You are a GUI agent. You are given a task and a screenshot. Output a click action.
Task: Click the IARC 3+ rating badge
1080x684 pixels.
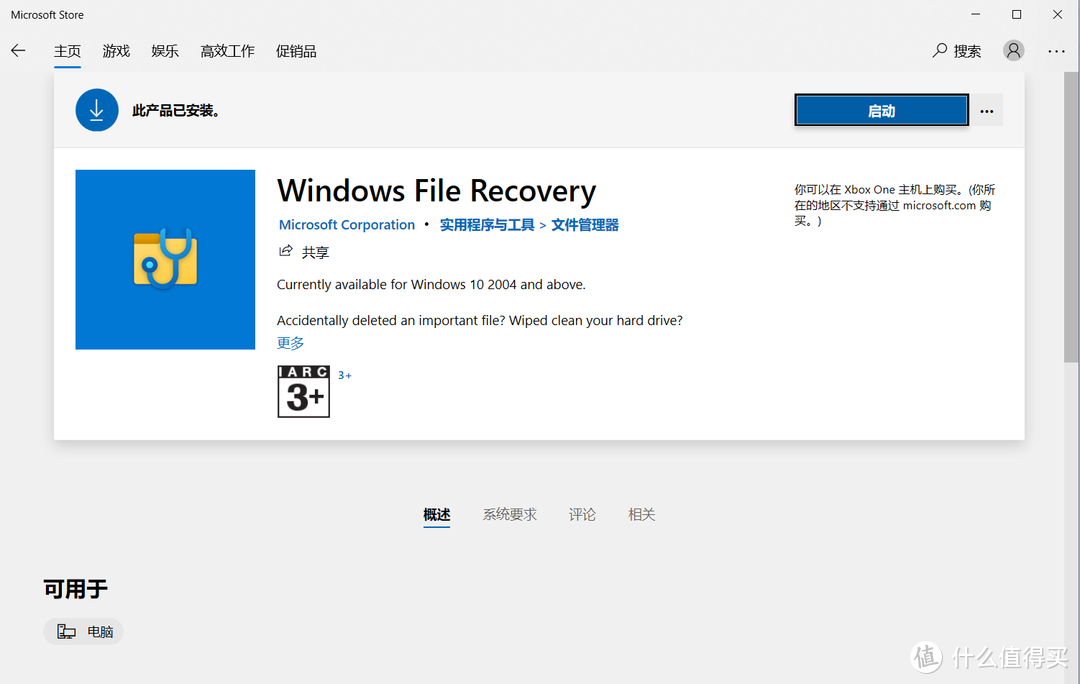(x=304, y=391)
